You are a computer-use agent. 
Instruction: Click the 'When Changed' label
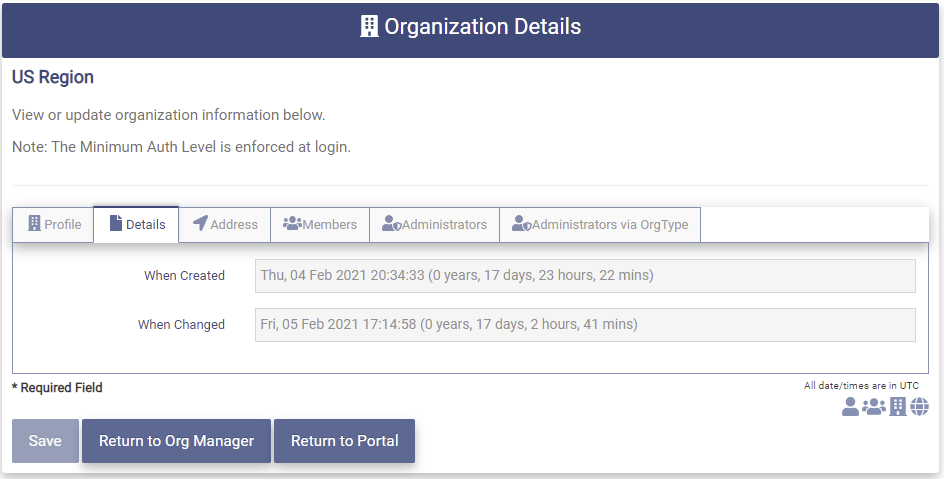coord(181,325)
